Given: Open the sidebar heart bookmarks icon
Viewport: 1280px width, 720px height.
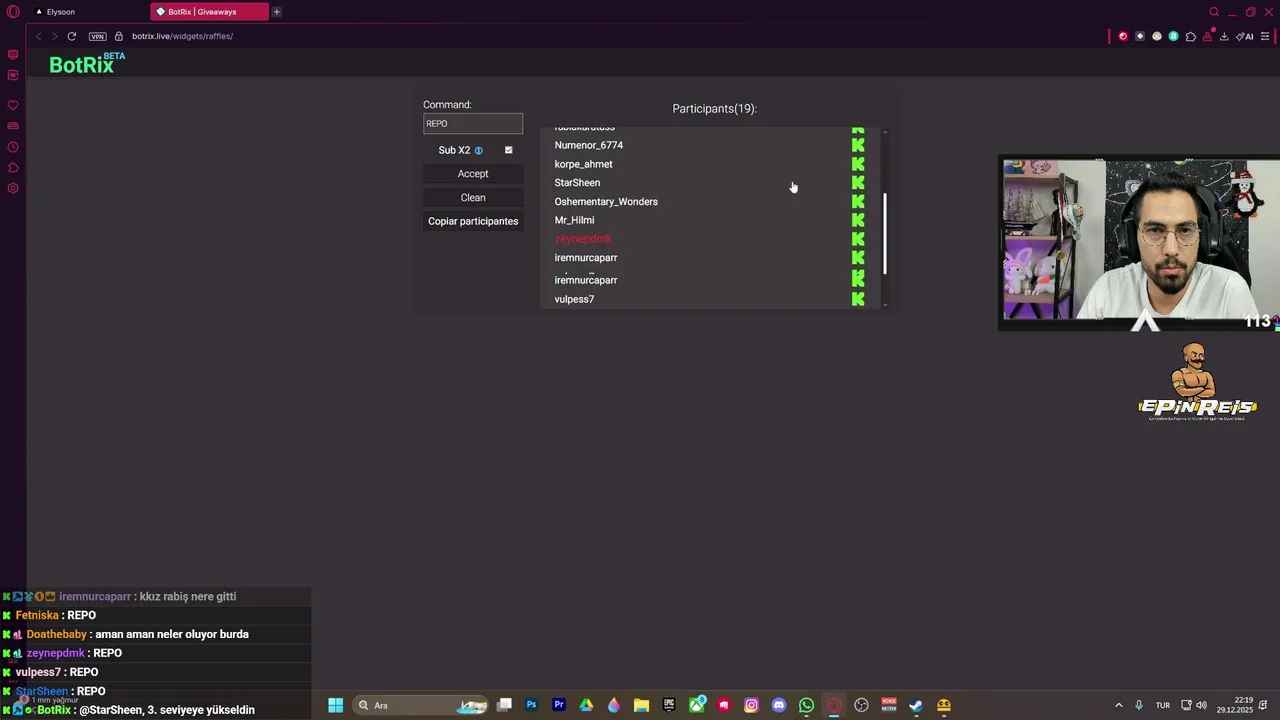Looking at the screenshot, I should (x=13, y=105).
